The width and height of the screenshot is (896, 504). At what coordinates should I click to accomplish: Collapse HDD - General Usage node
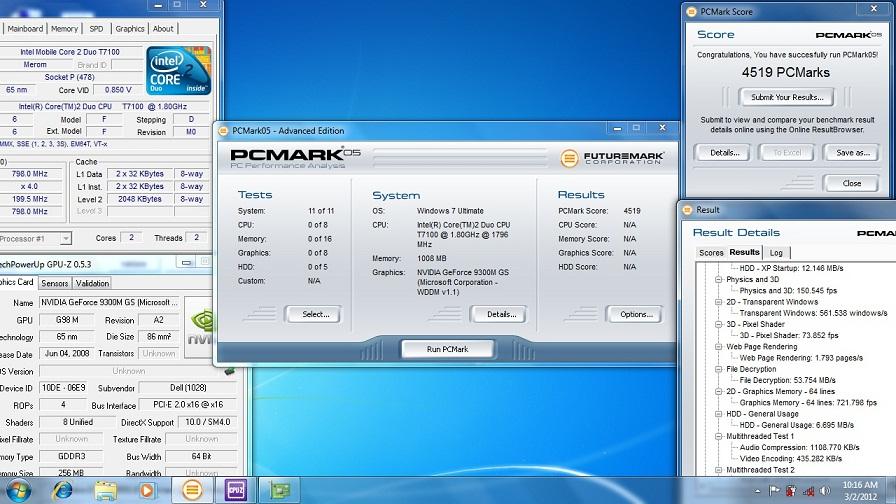click(x=718, y=414)
